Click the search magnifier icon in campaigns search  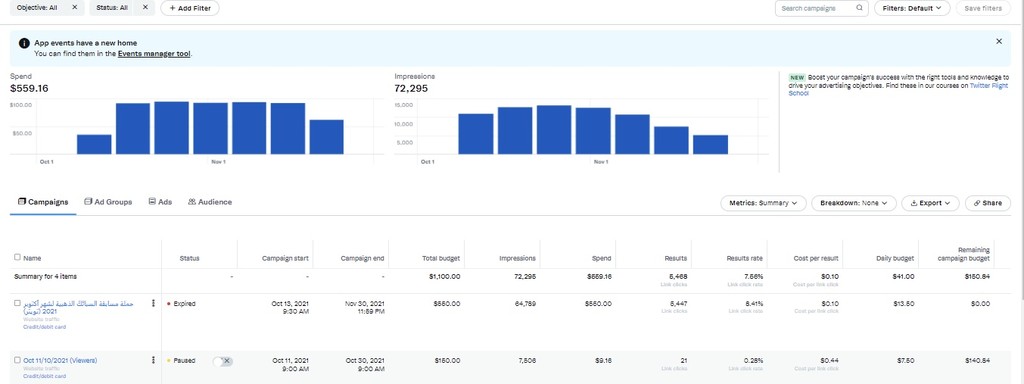tap(859, 8)
